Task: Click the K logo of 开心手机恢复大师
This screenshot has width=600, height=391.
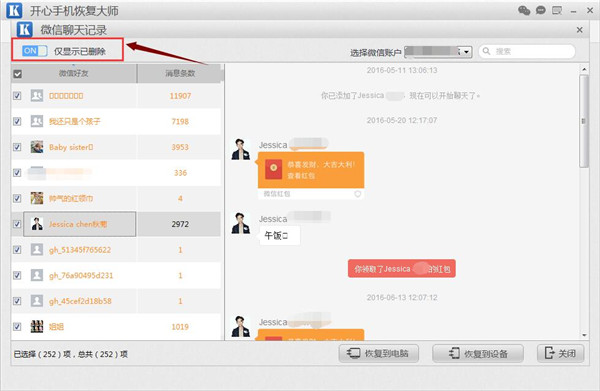Action: coord(14,10)
